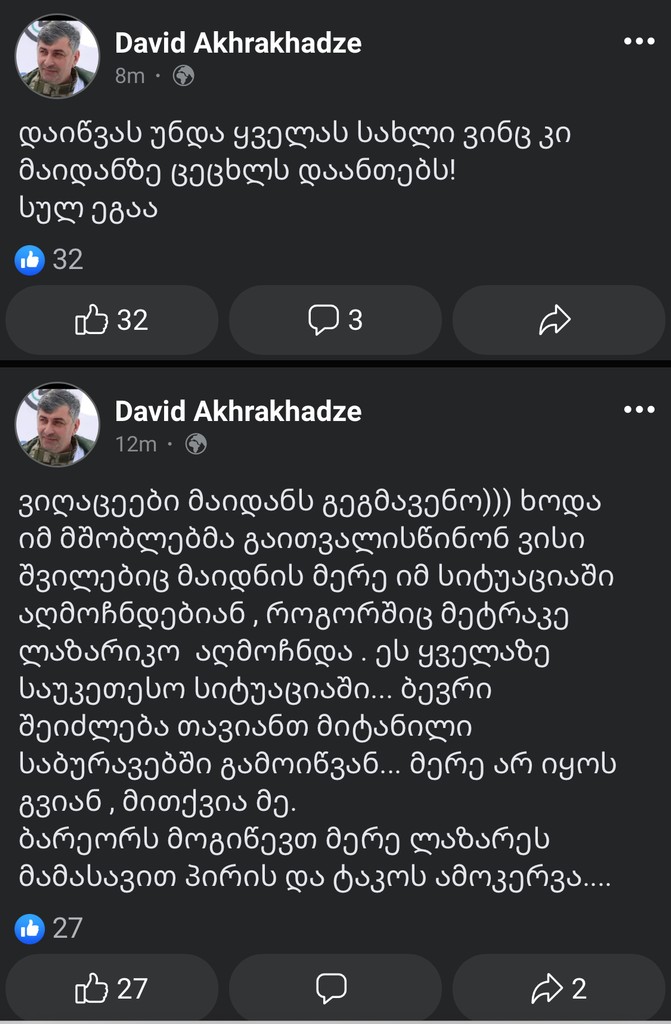Viewport: 671px width, 1024px height.
Task: Expand the three-dot menu on the 12m post
Action: pyautogui.click(x=638, y=410)
